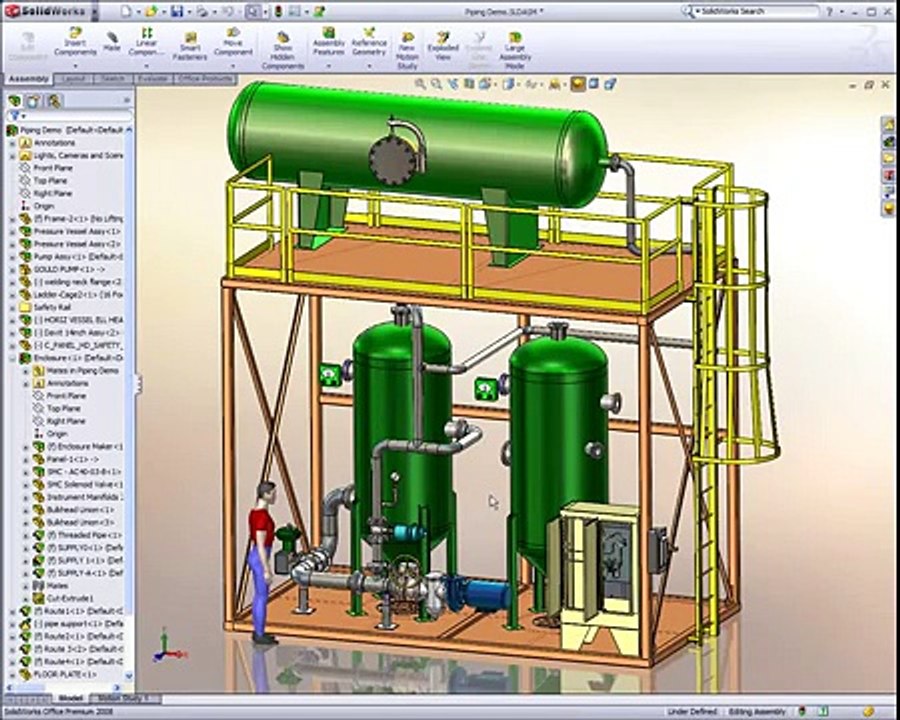Screen dimensions: 900x720
Task: Collapse the Enclosure<1> tree node
Action: click(x=13, y=358)
